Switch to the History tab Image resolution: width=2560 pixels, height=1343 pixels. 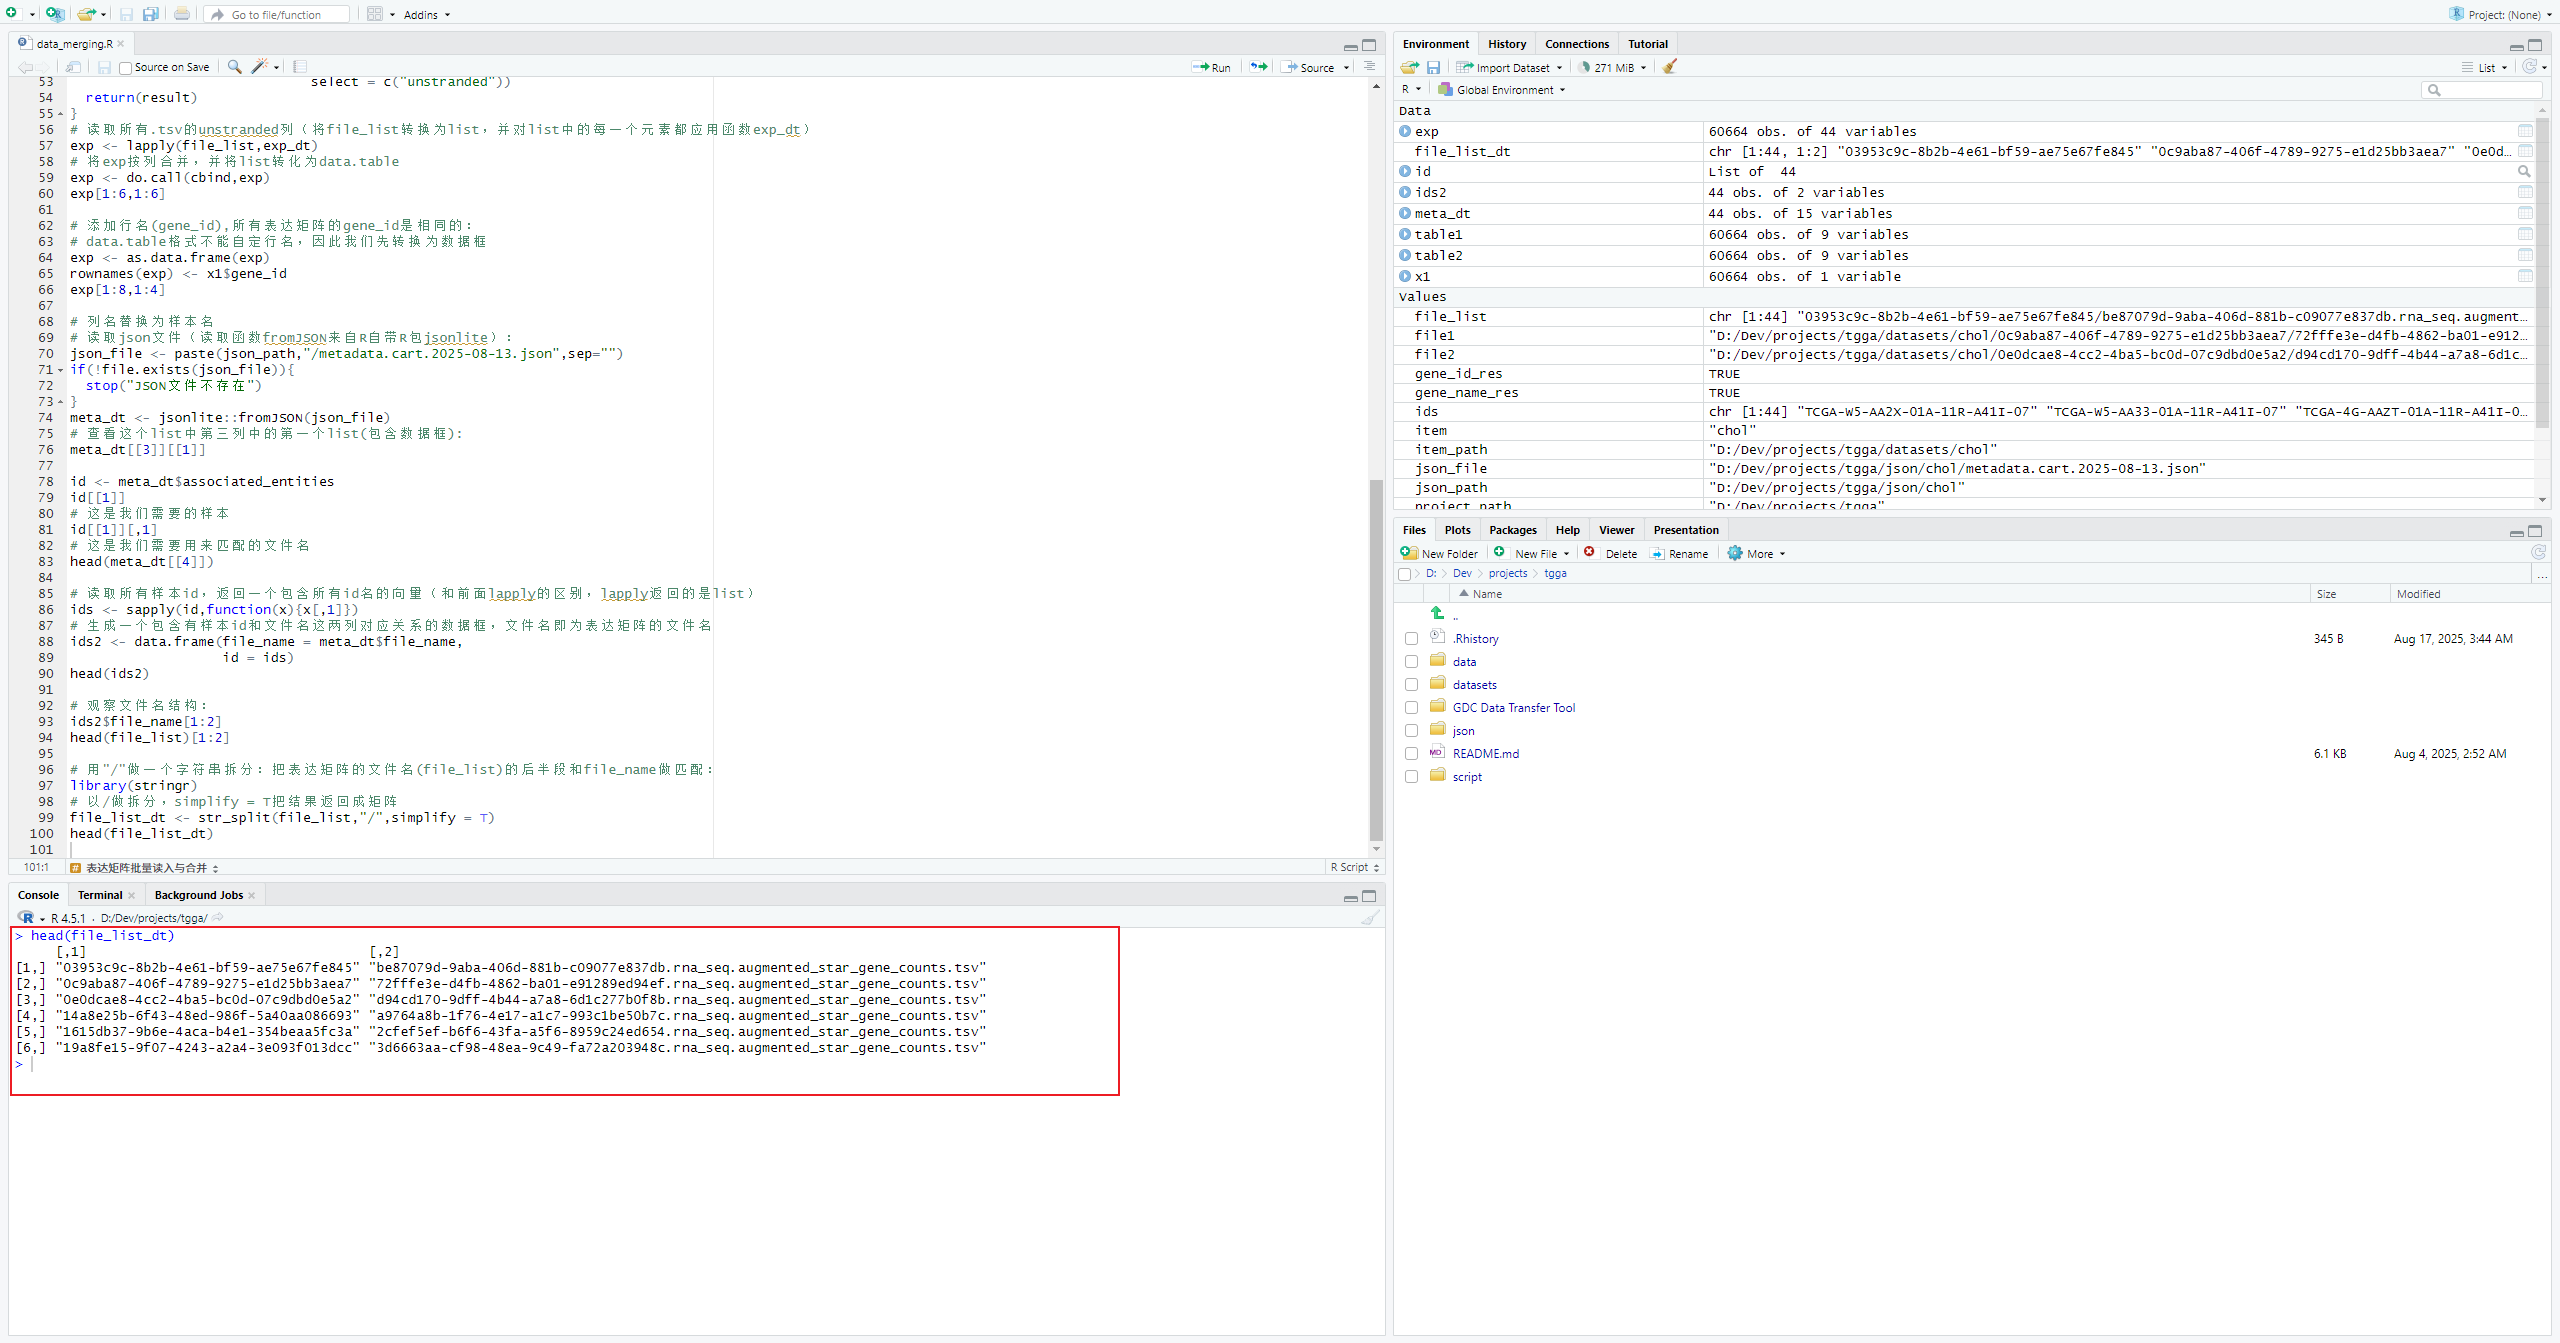click(x=1507, y=43)
